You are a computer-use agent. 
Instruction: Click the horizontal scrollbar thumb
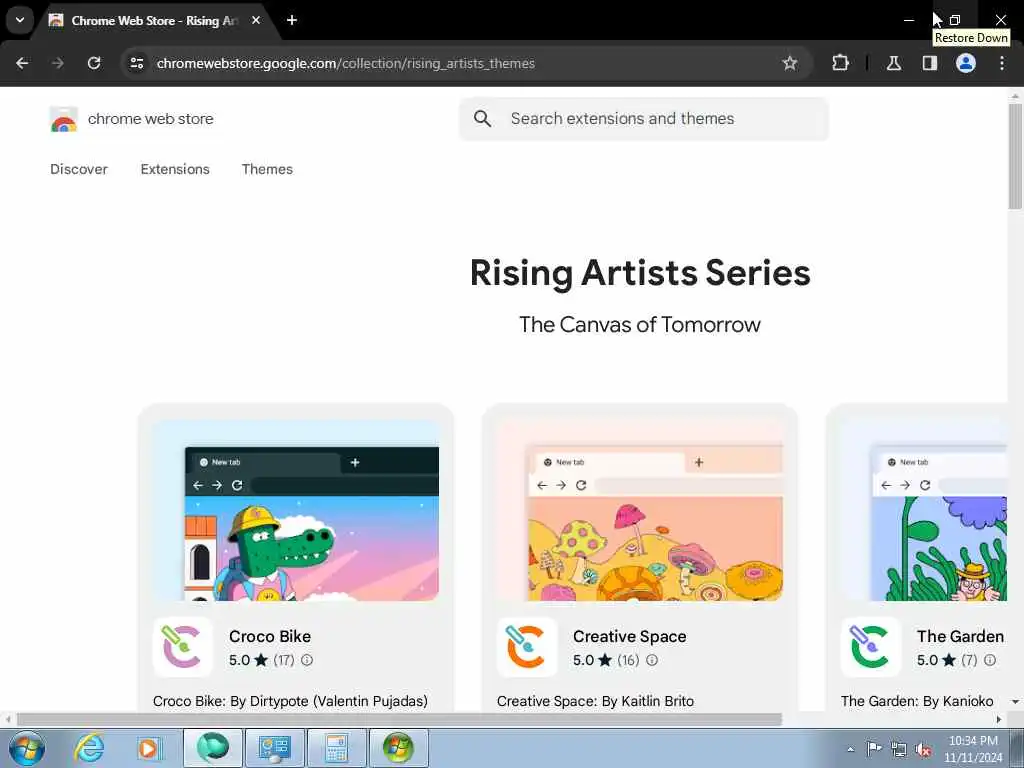(399, 720)
